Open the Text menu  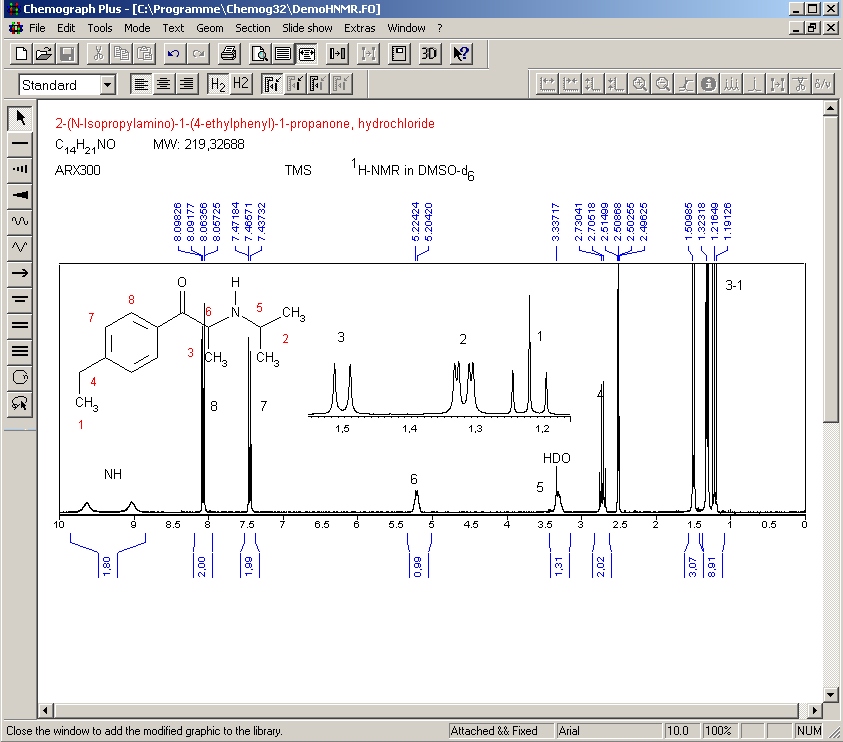click(173, 28)
